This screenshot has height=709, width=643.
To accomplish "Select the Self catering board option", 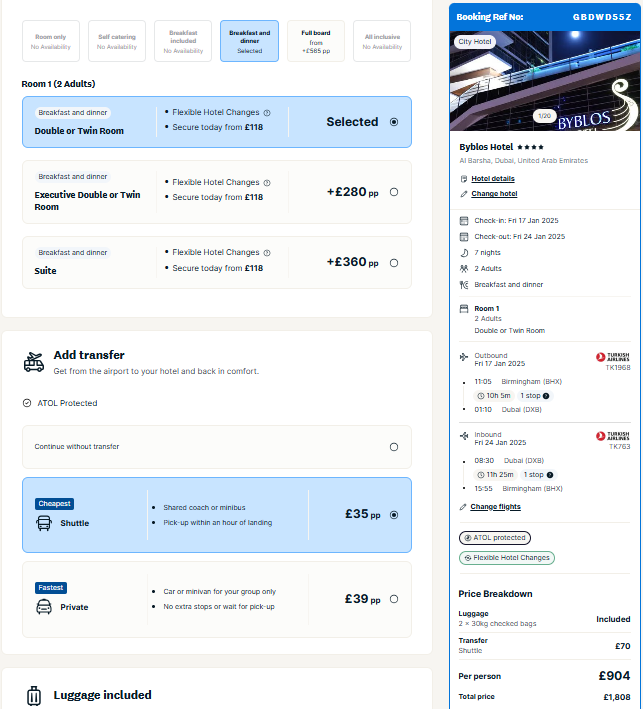I will tap(117, 41).
